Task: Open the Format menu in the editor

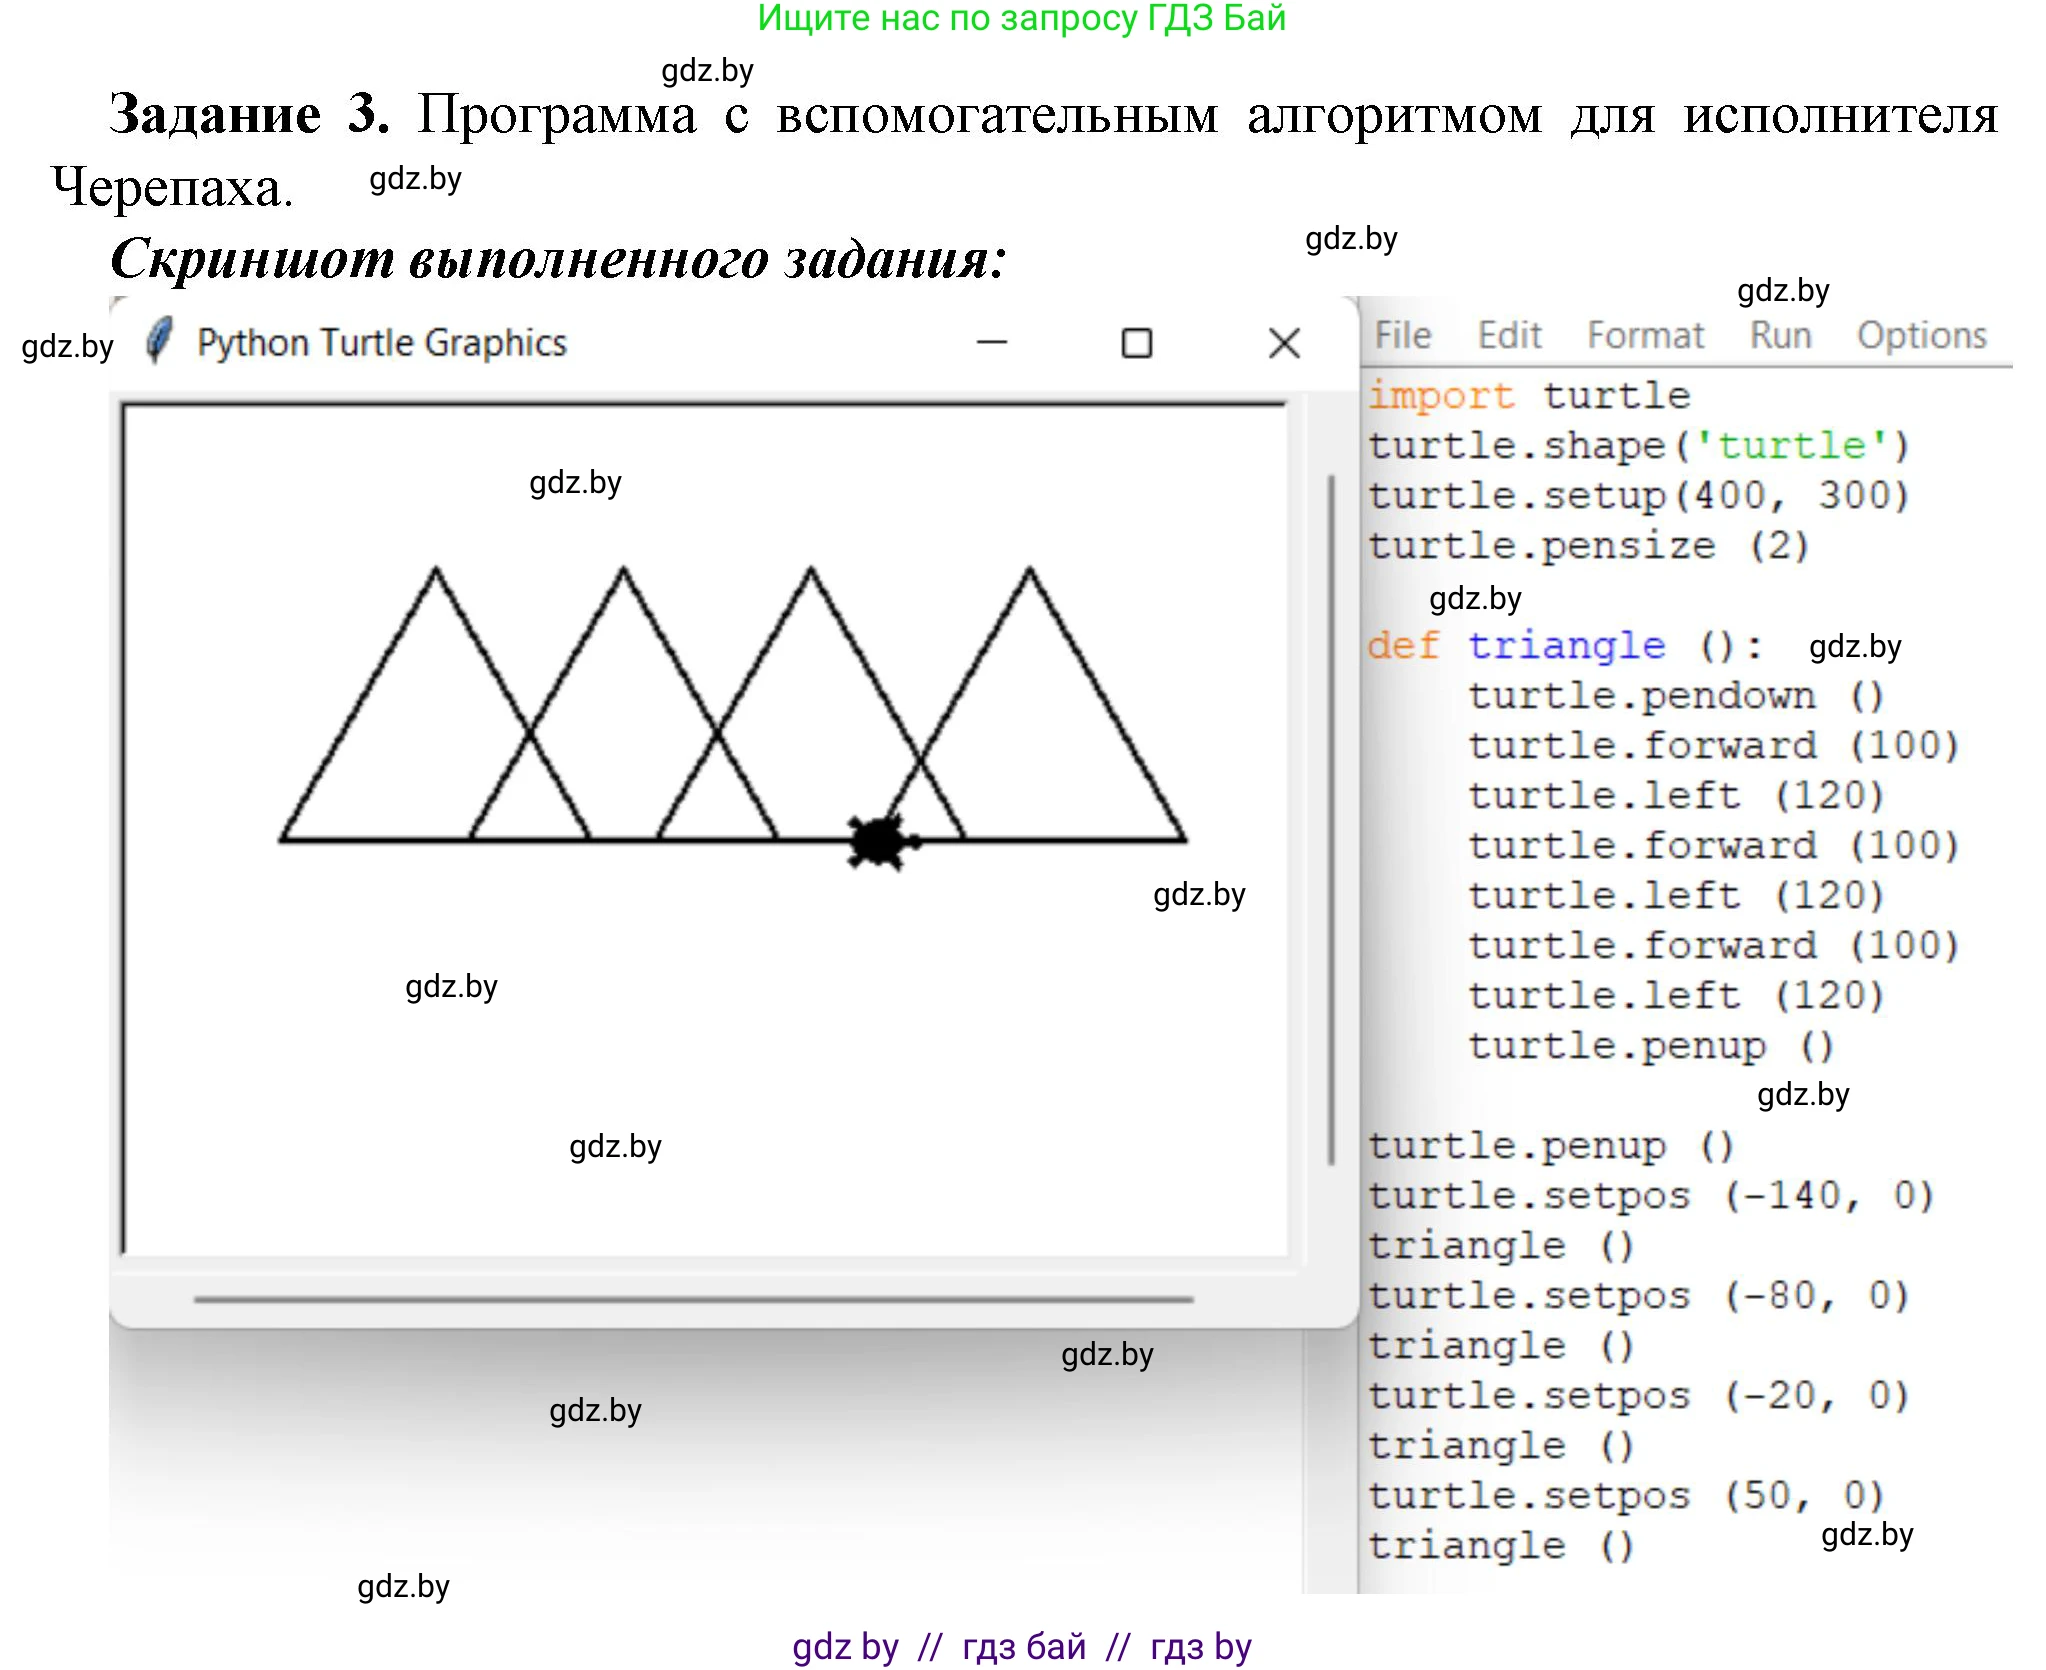Action: pyautogui.click(x=1645, y=335)
